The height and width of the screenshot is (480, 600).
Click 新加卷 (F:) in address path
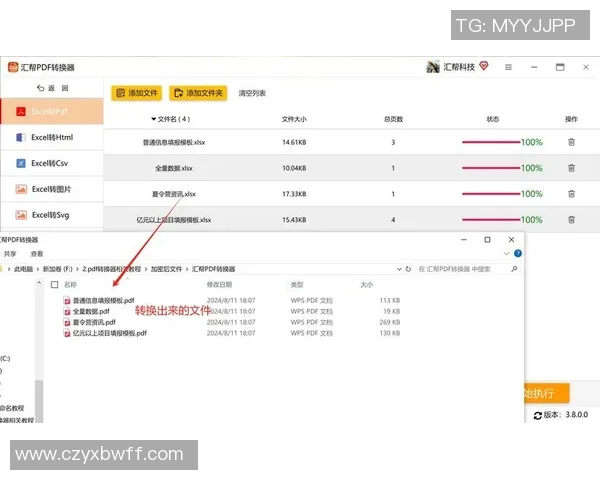click(x=57, y=269)
